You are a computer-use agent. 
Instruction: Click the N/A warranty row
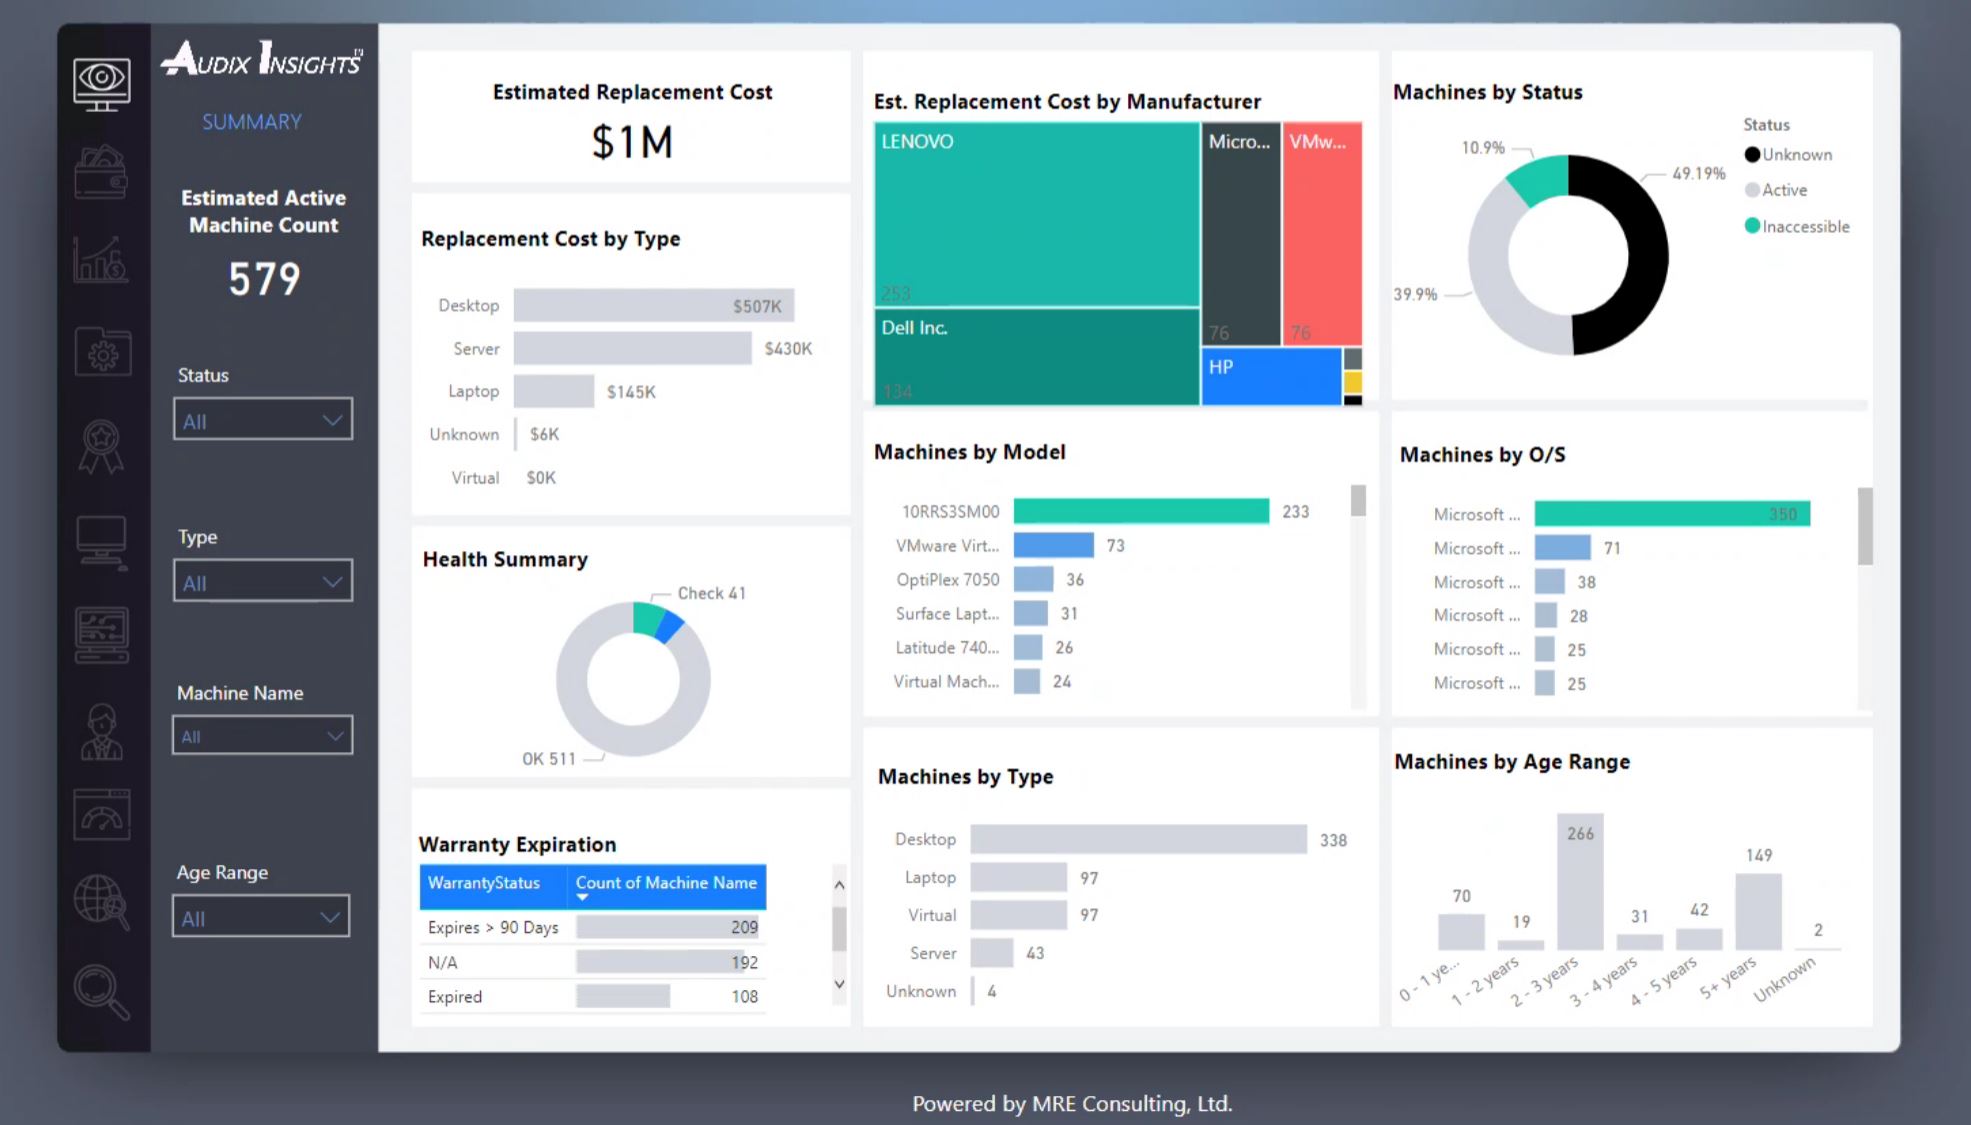point(593,962)
